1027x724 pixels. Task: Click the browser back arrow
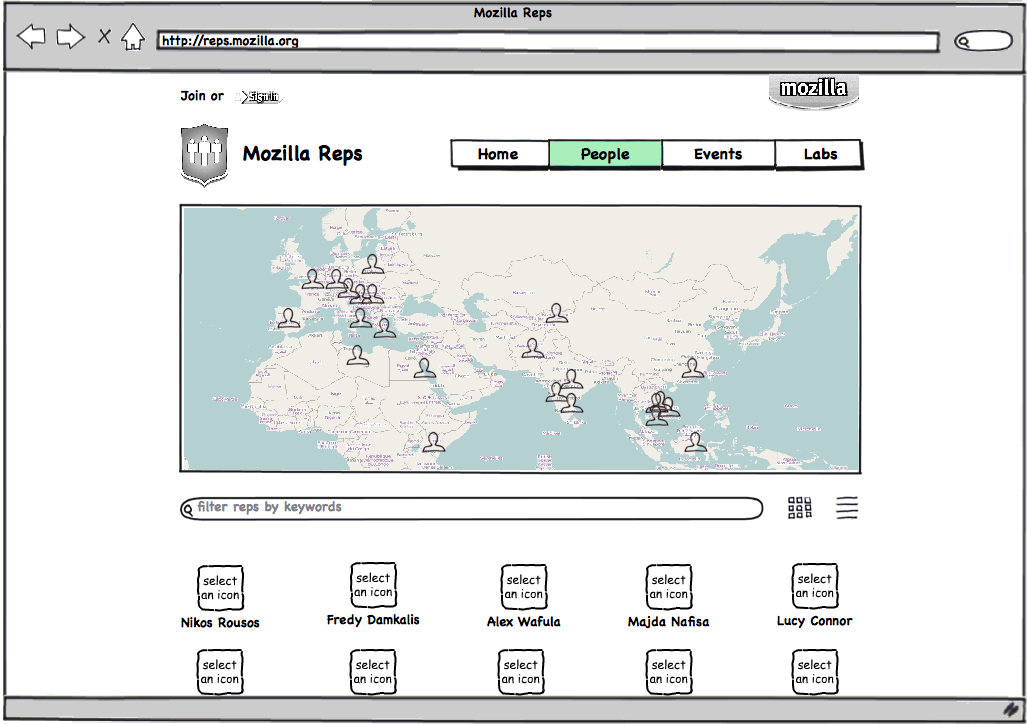[x=31, y=37]
